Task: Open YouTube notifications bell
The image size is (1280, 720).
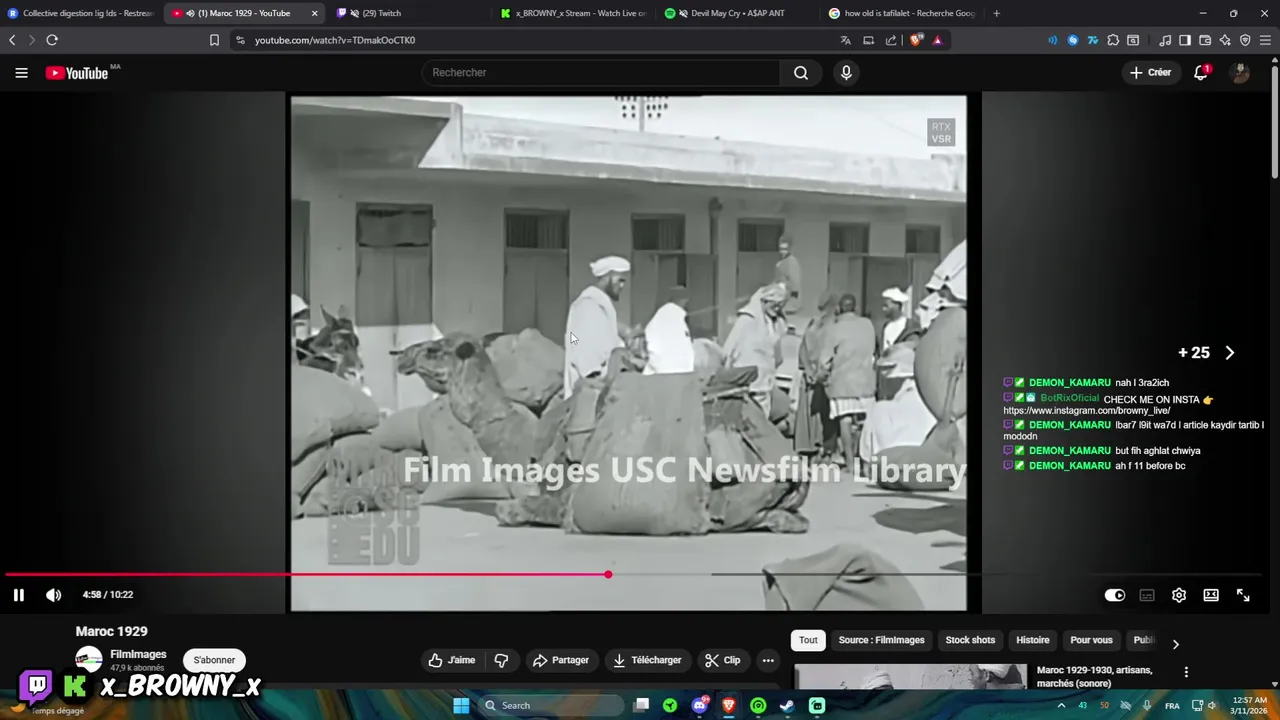Action: coord(1201,72)
